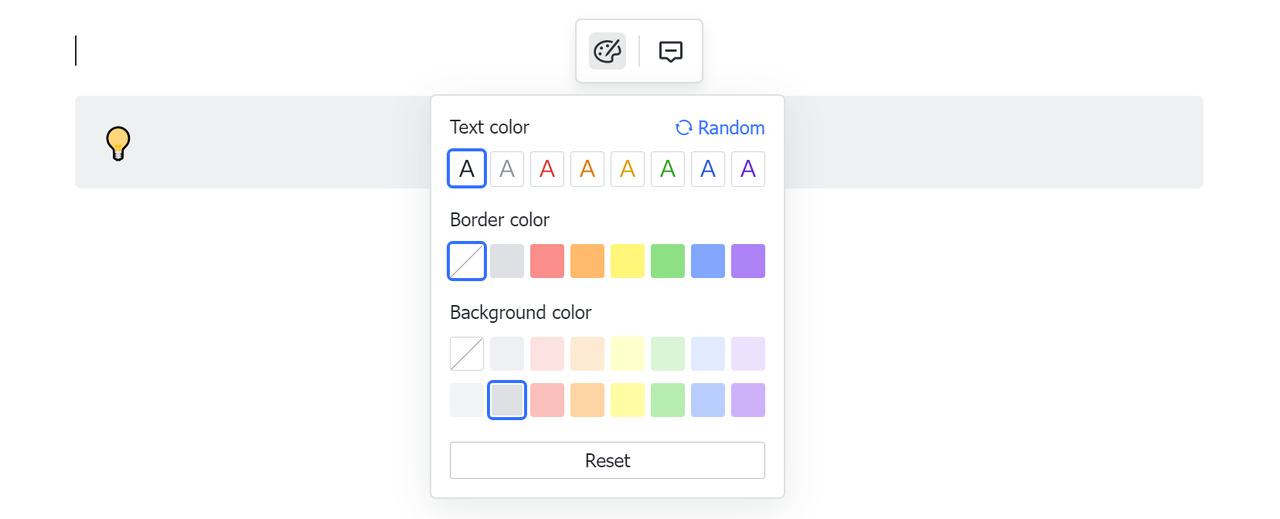Choose the no border color option
The image size is (1280, 519).
click(467, 261)
